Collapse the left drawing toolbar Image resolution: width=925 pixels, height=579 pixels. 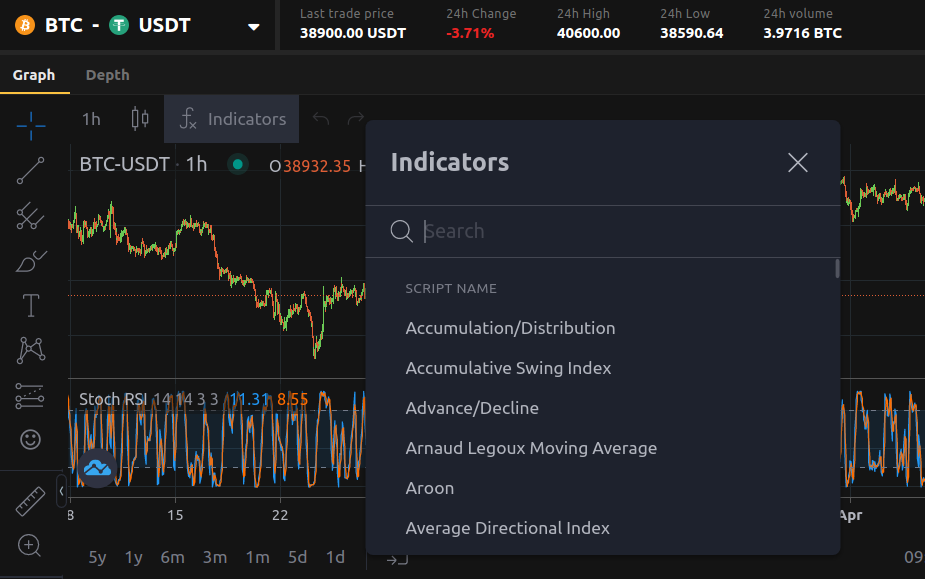60,490
